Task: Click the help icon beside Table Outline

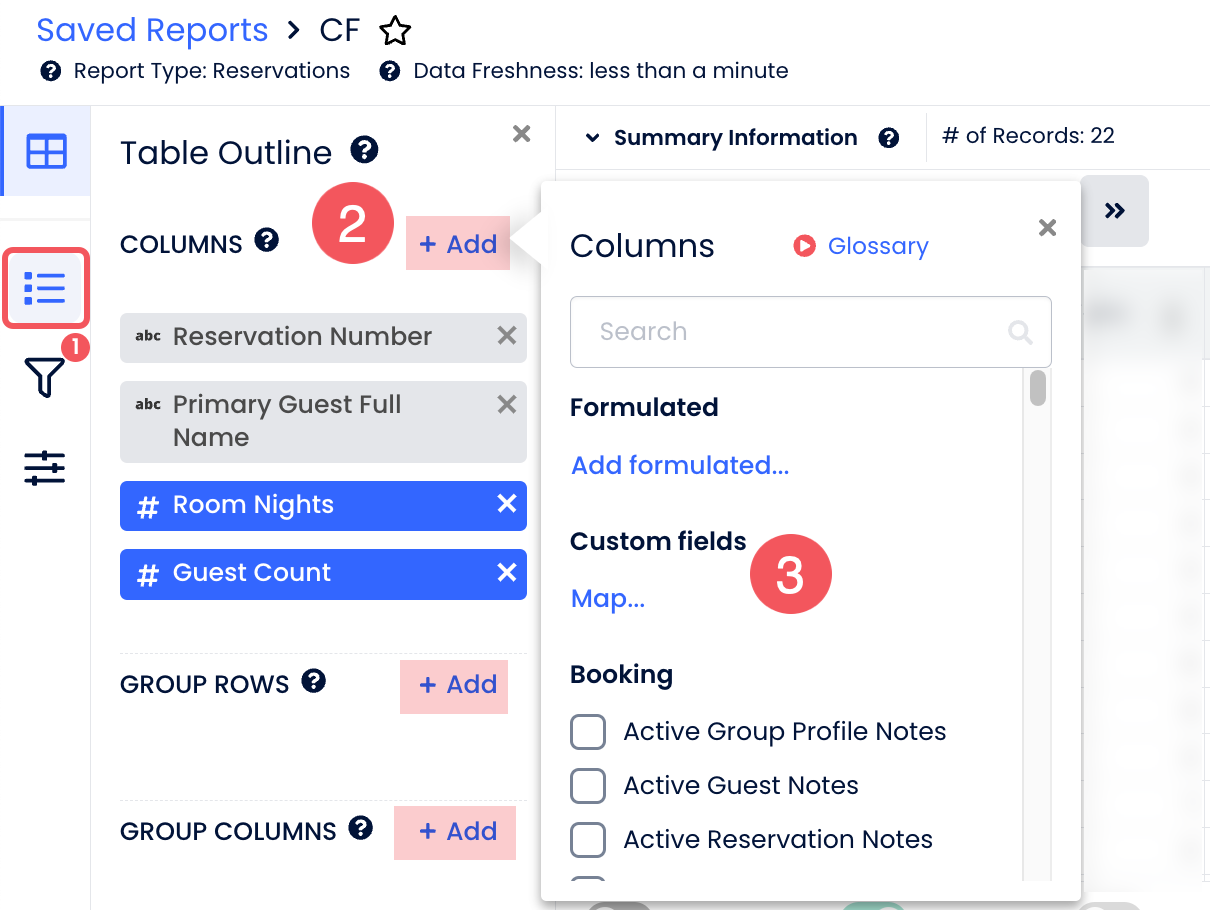Action: (364, 151)
